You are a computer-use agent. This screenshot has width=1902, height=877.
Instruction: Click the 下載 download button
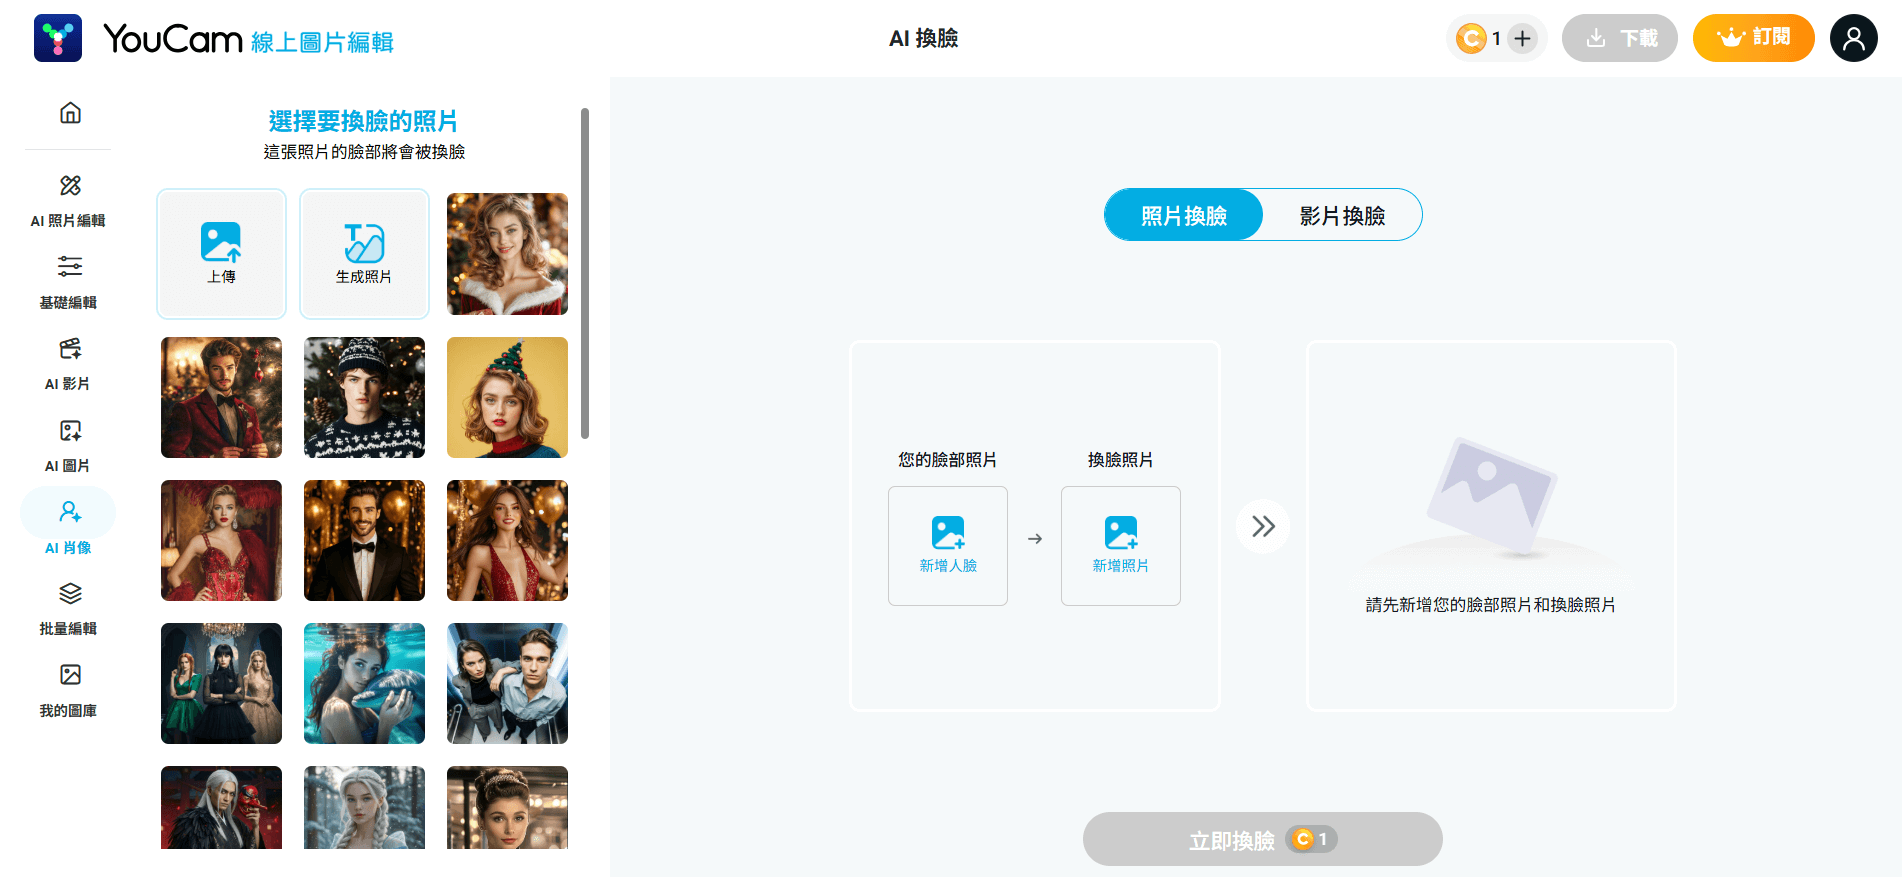[x=1619, y=38]
